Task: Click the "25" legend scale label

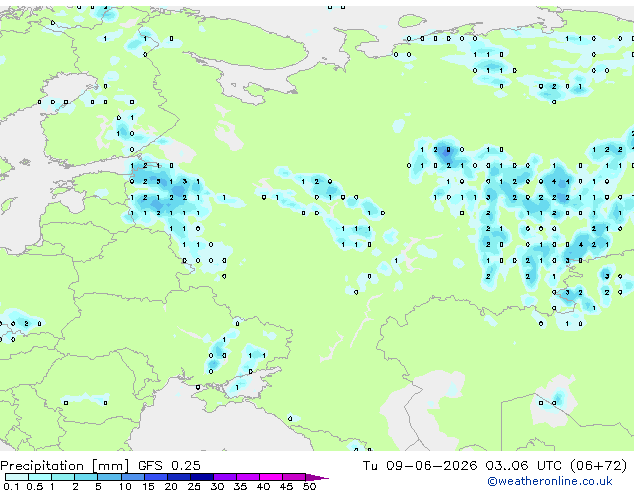Action: coord(194,486)
